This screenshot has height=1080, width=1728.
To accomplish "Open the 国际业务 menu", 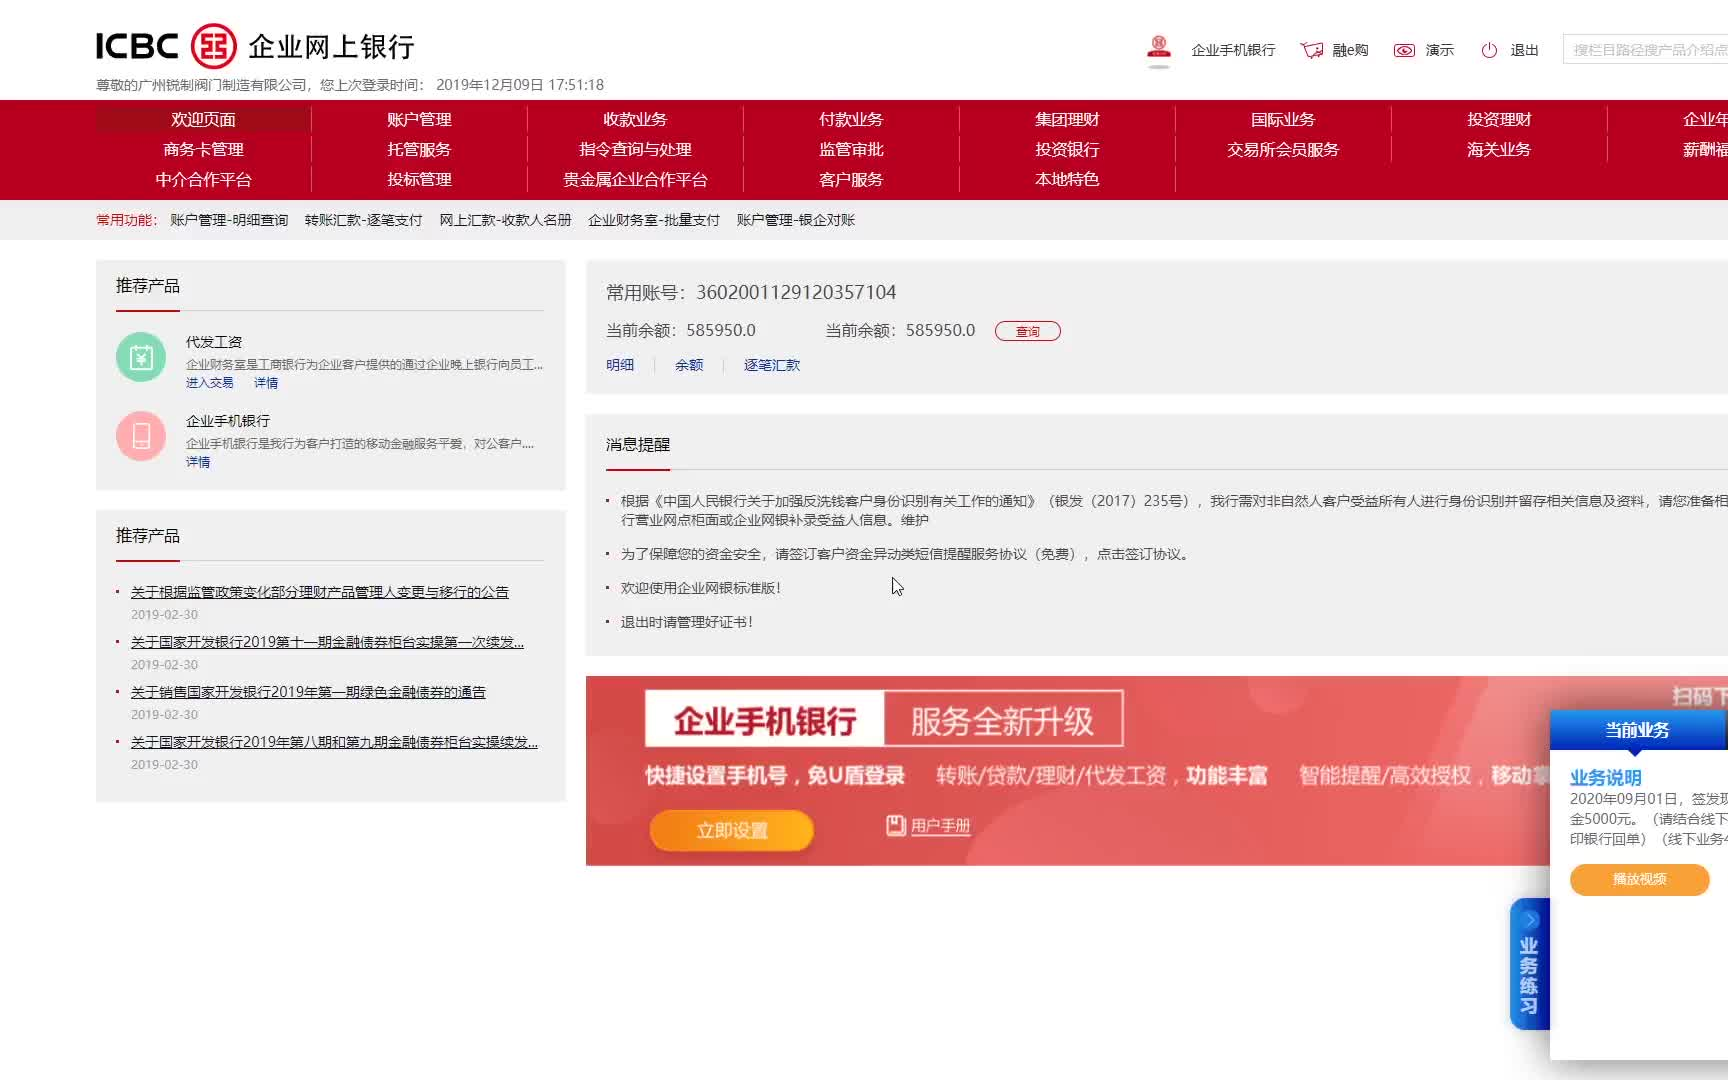I will point(1283,119).
